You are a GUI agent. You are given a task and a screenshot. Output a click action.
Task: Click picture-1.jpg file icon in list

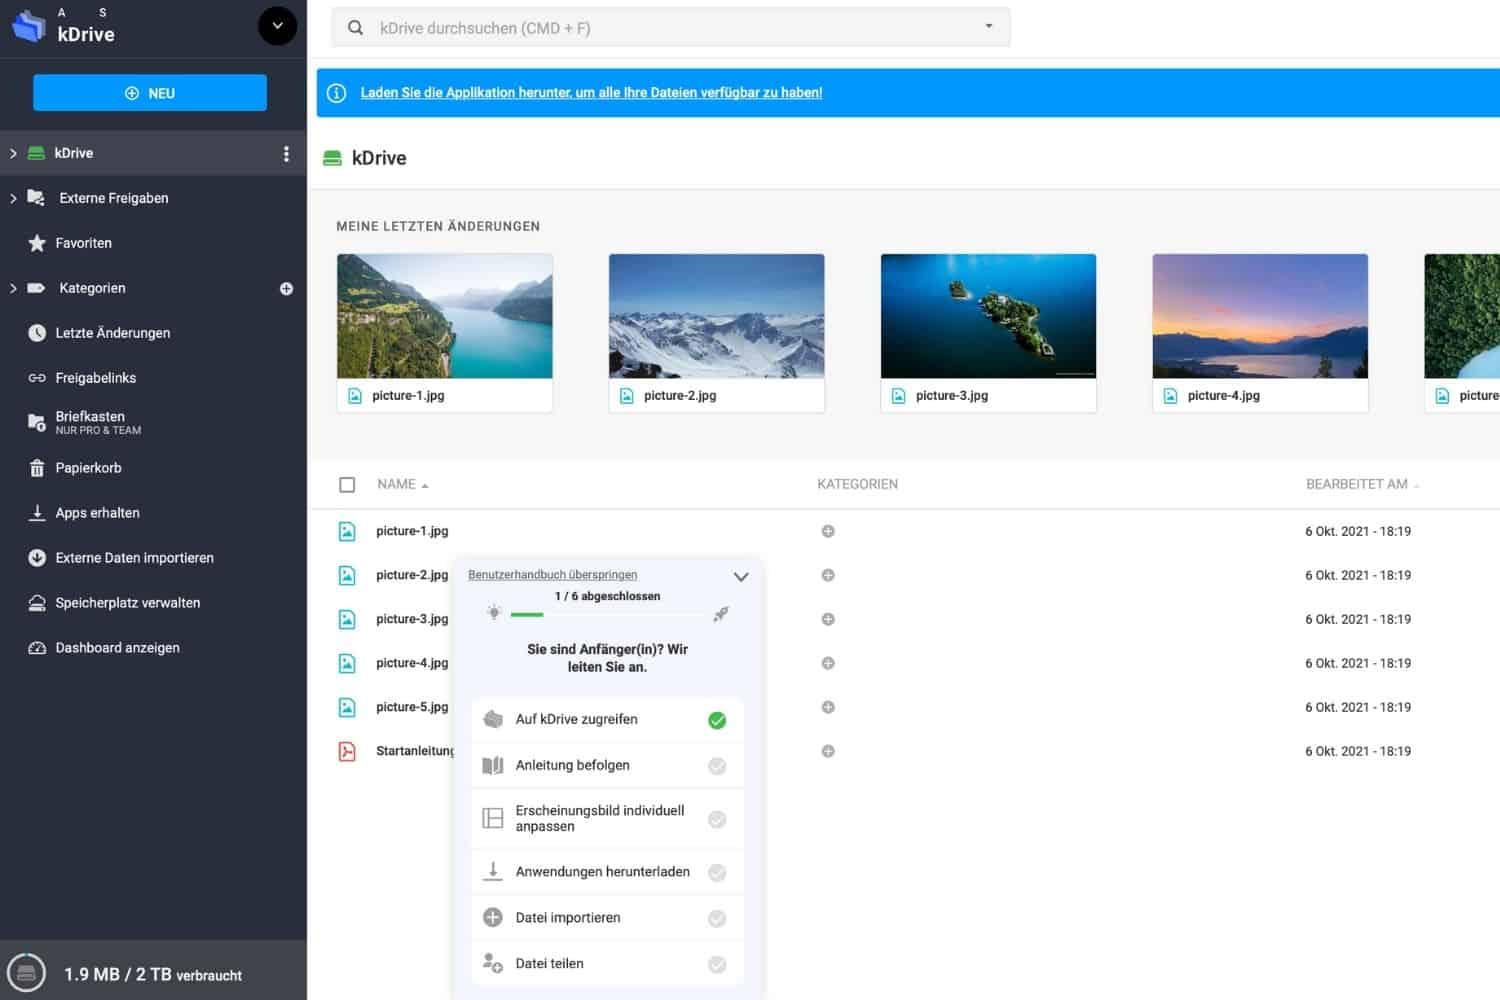click(x=347, y=531)
